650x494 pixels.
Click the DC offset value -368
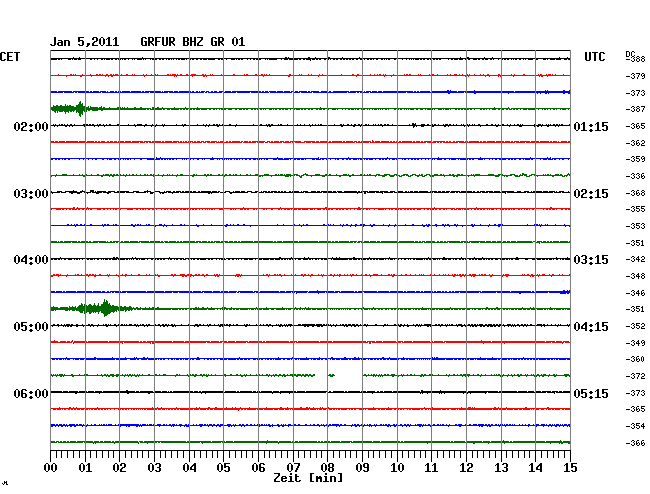coord(635,193)
